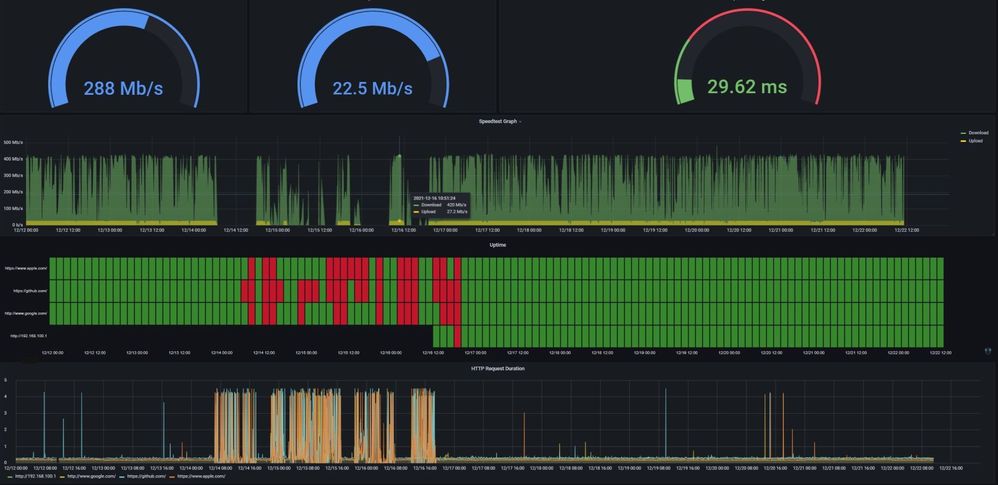
Task: Open the Speedtest Graph panel title menu
Action: [x=500, y=121]
